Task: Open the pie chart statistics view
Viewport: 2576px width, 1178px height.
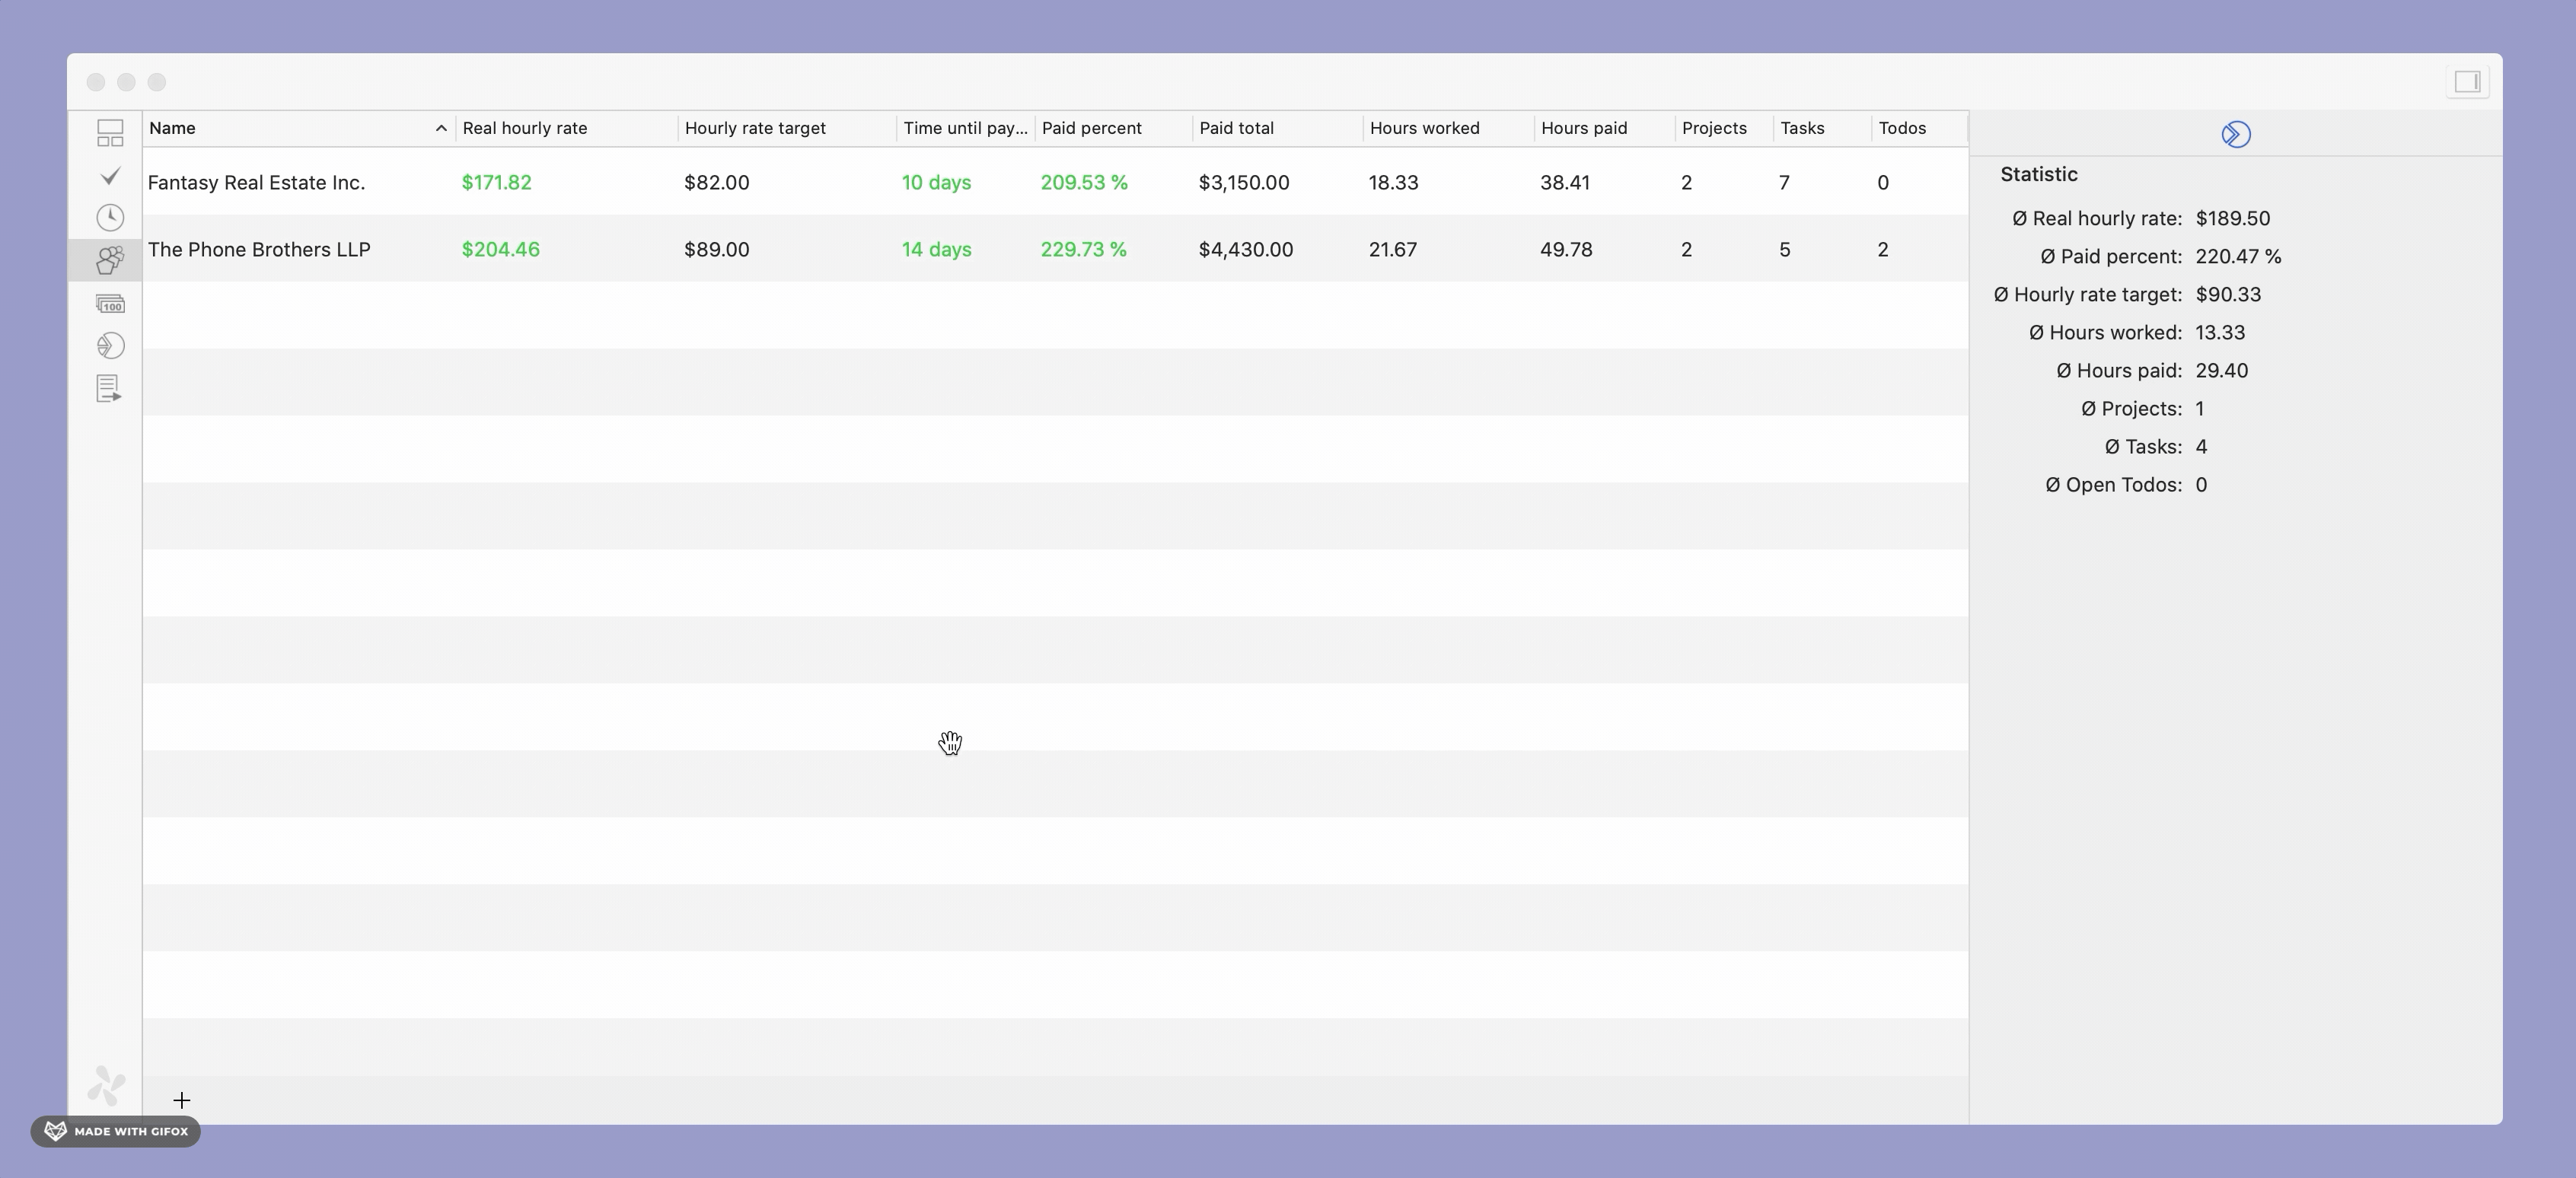Action: pyautogui.click(x=110, y=346)
